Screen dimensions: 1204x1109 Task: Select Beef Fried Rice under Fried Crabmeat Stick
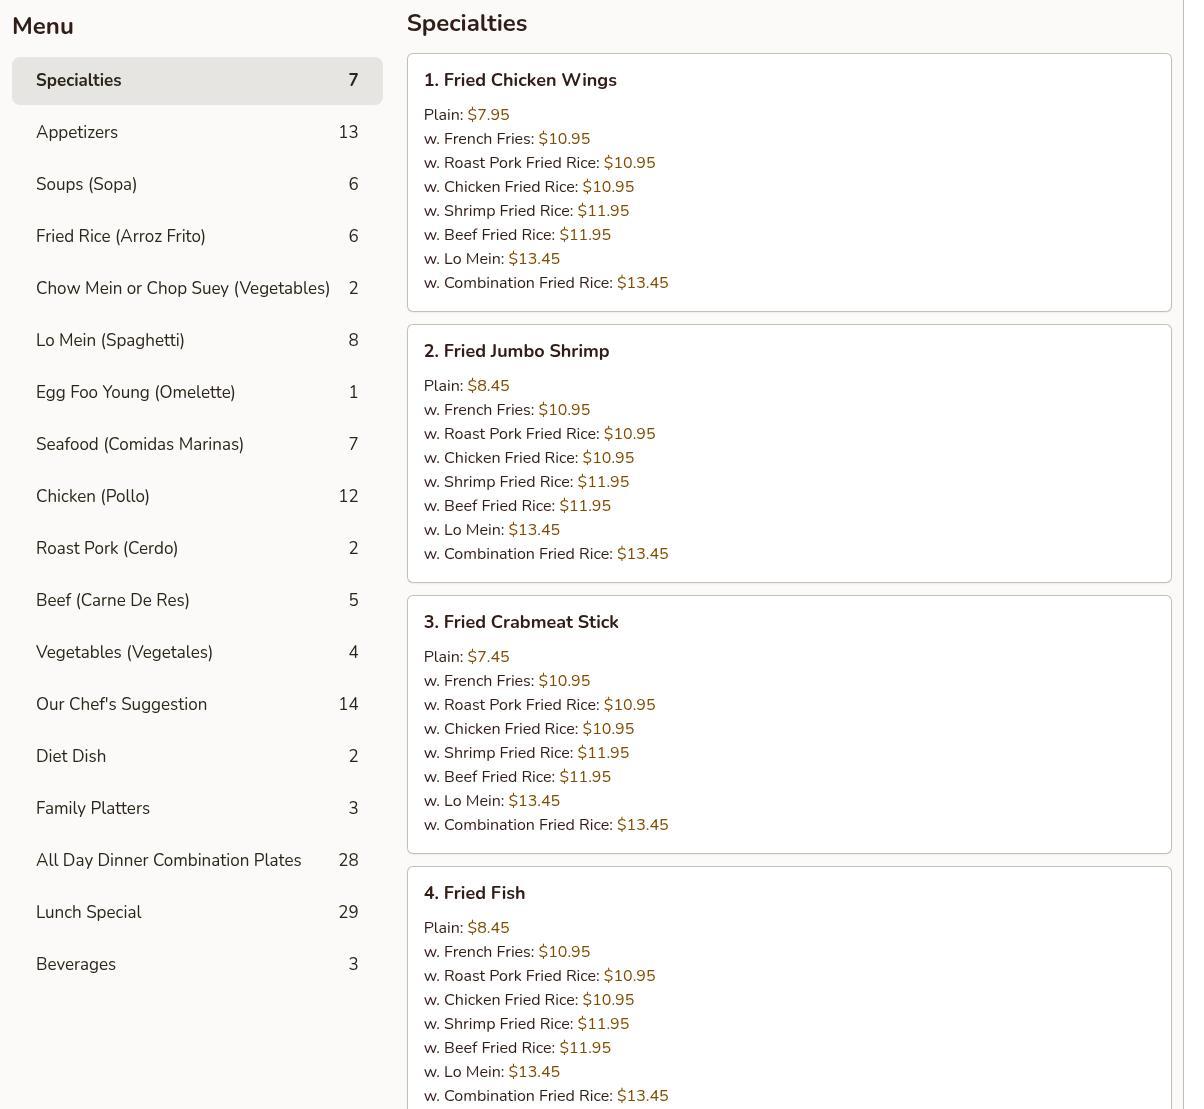[x=517, y=777]
